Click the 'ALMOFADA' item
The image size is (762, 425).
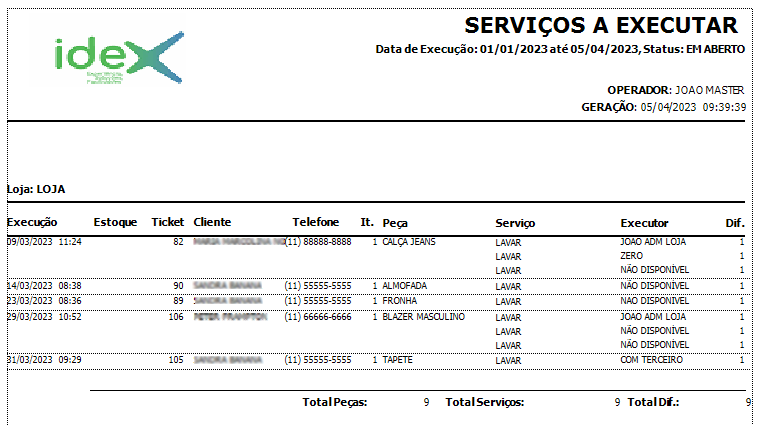tap(404, 286)
